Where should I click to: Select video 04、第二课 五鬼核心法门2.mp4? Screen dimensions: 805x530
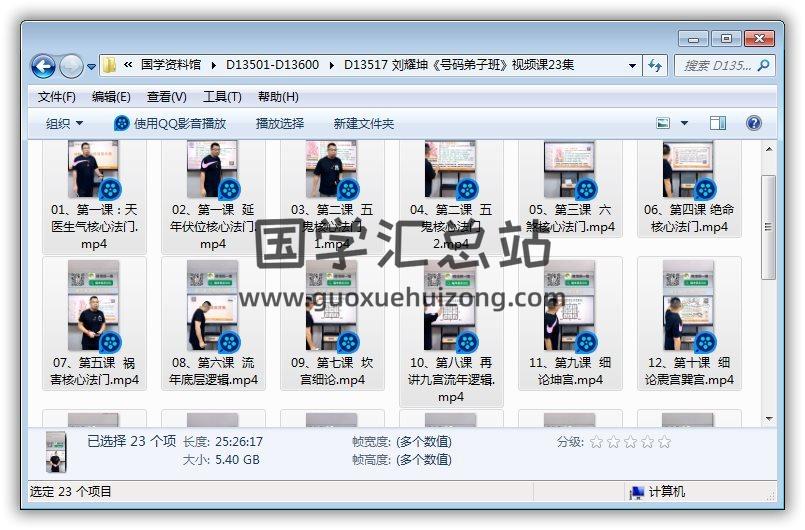tap(451, 197)
